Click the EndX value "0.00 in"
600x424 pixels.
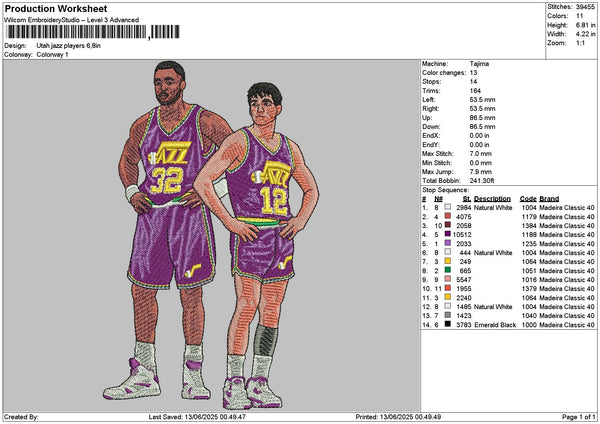point(479,135)
